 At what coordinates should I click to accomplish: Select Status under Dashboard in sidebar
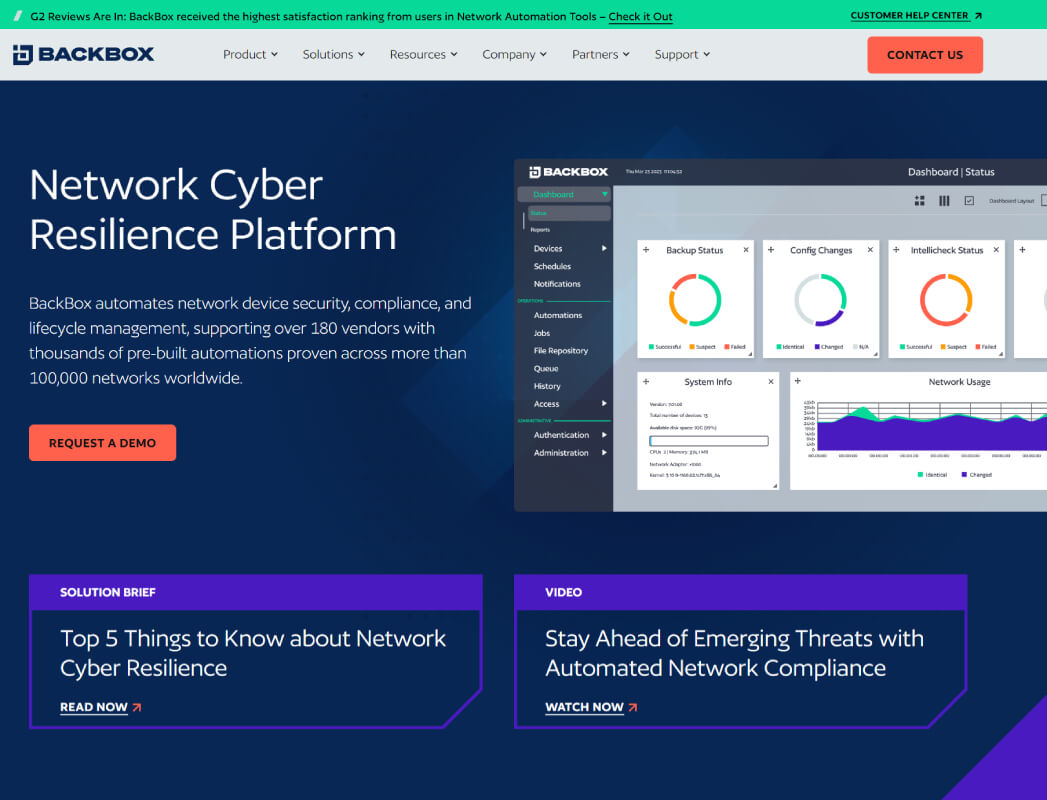569,213
